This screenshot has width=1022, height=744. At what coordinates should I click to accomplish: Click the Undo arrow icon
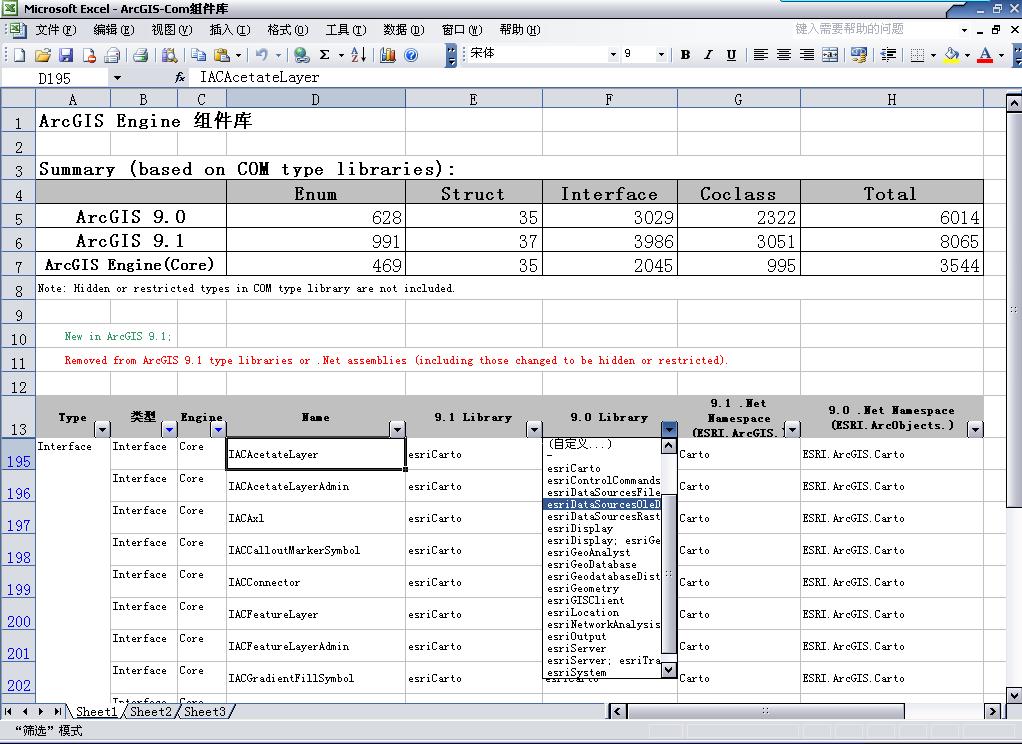pyautogui.click(x=262, y=55)
